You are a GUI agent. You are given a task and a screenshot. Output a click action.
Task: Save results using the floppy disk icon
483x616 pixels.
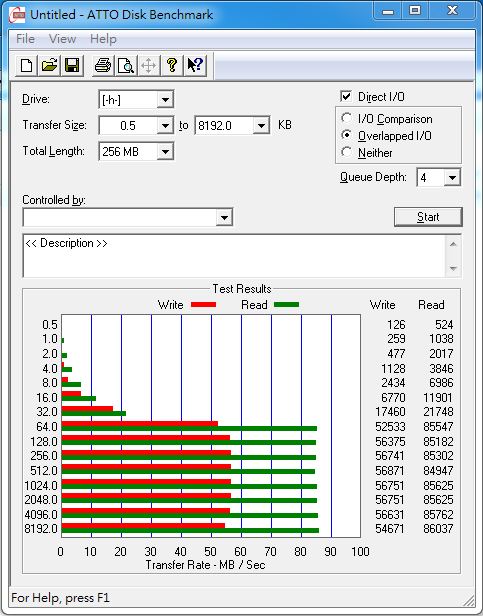pos(72,65)
